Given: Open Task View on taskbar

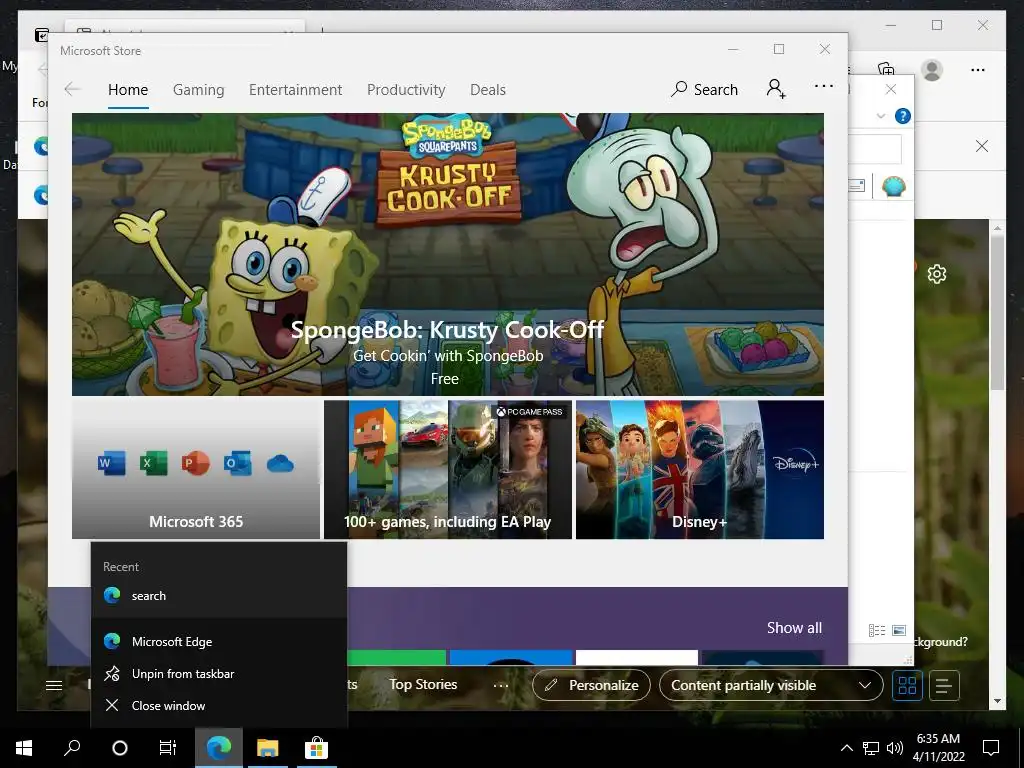Looking at the screenshot, I should tap(168, 748).
